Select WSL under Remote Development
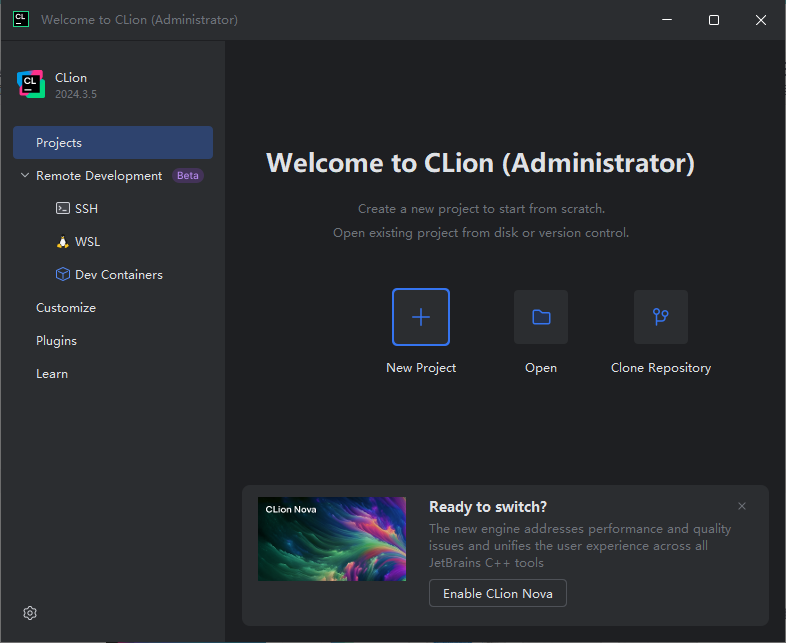Screen dimensions: 786x643 tap(87, 242)
